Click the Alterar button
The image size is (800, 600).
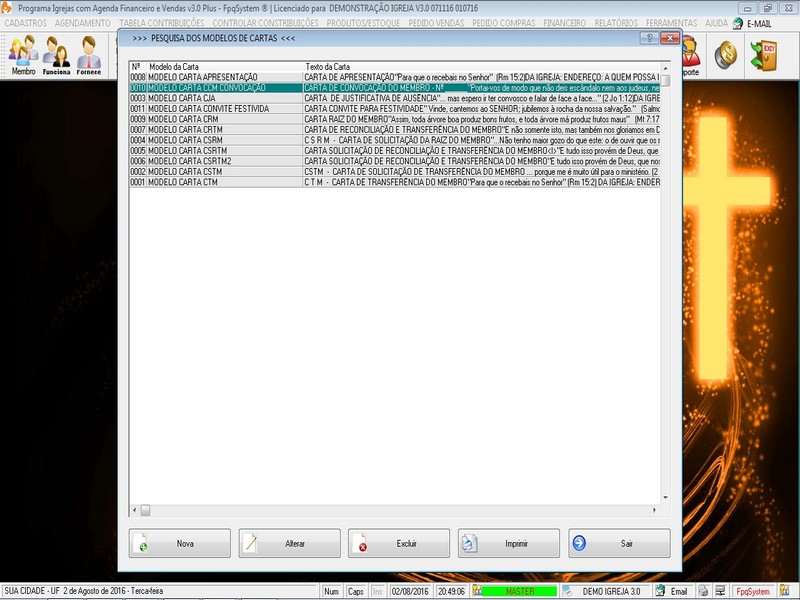[x=289, y=543]
